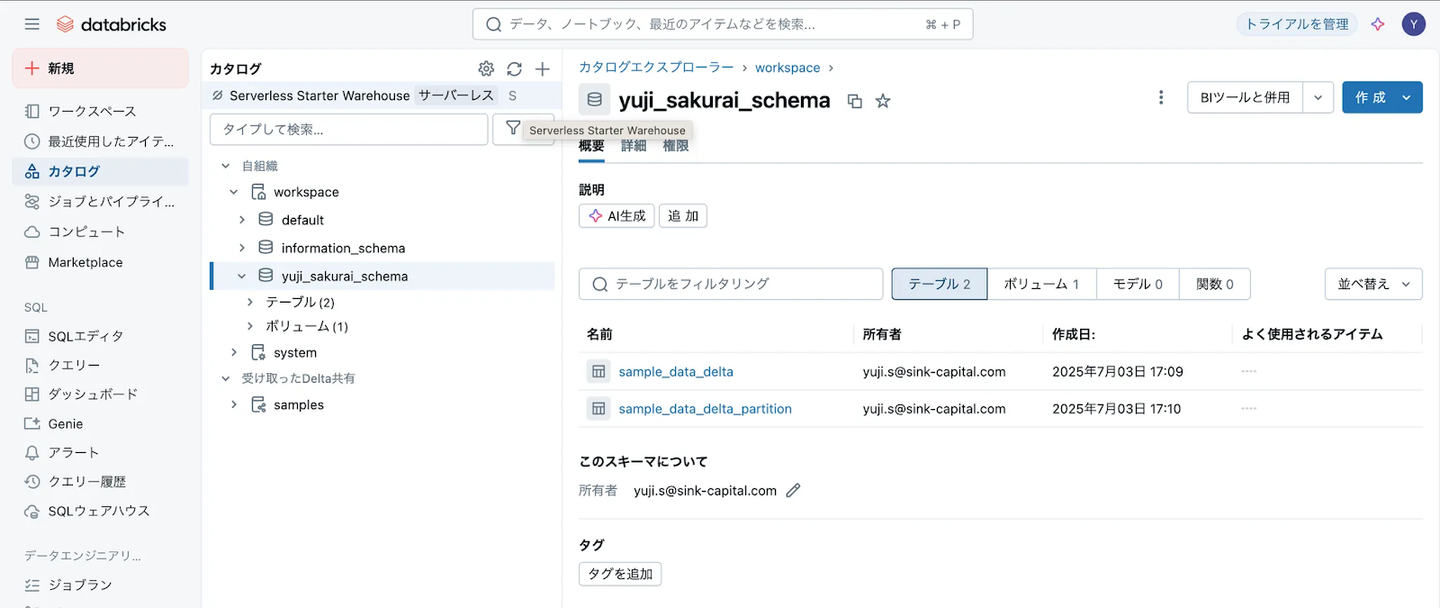Open ジョブラン in sidebar
Screen dimensions: 1440x608
pos(100,584)
